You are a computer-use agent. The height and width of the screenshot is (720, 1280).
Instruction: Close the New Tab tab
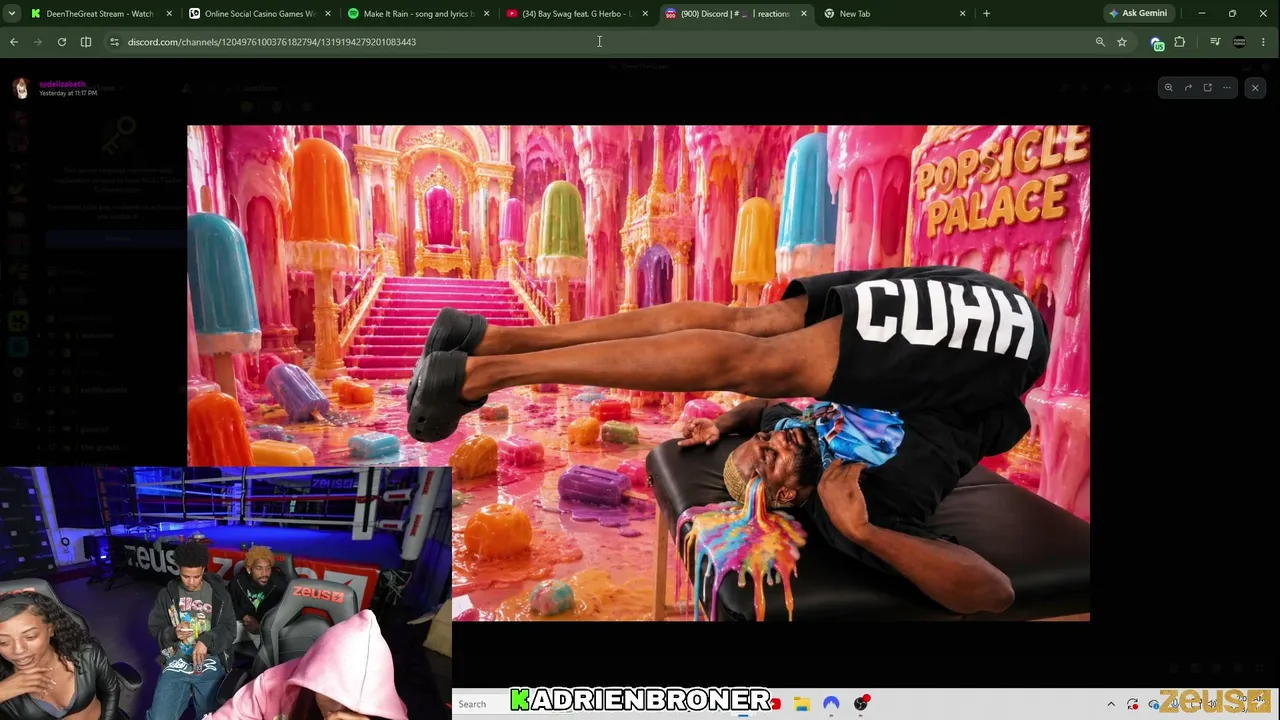point(962,14)
